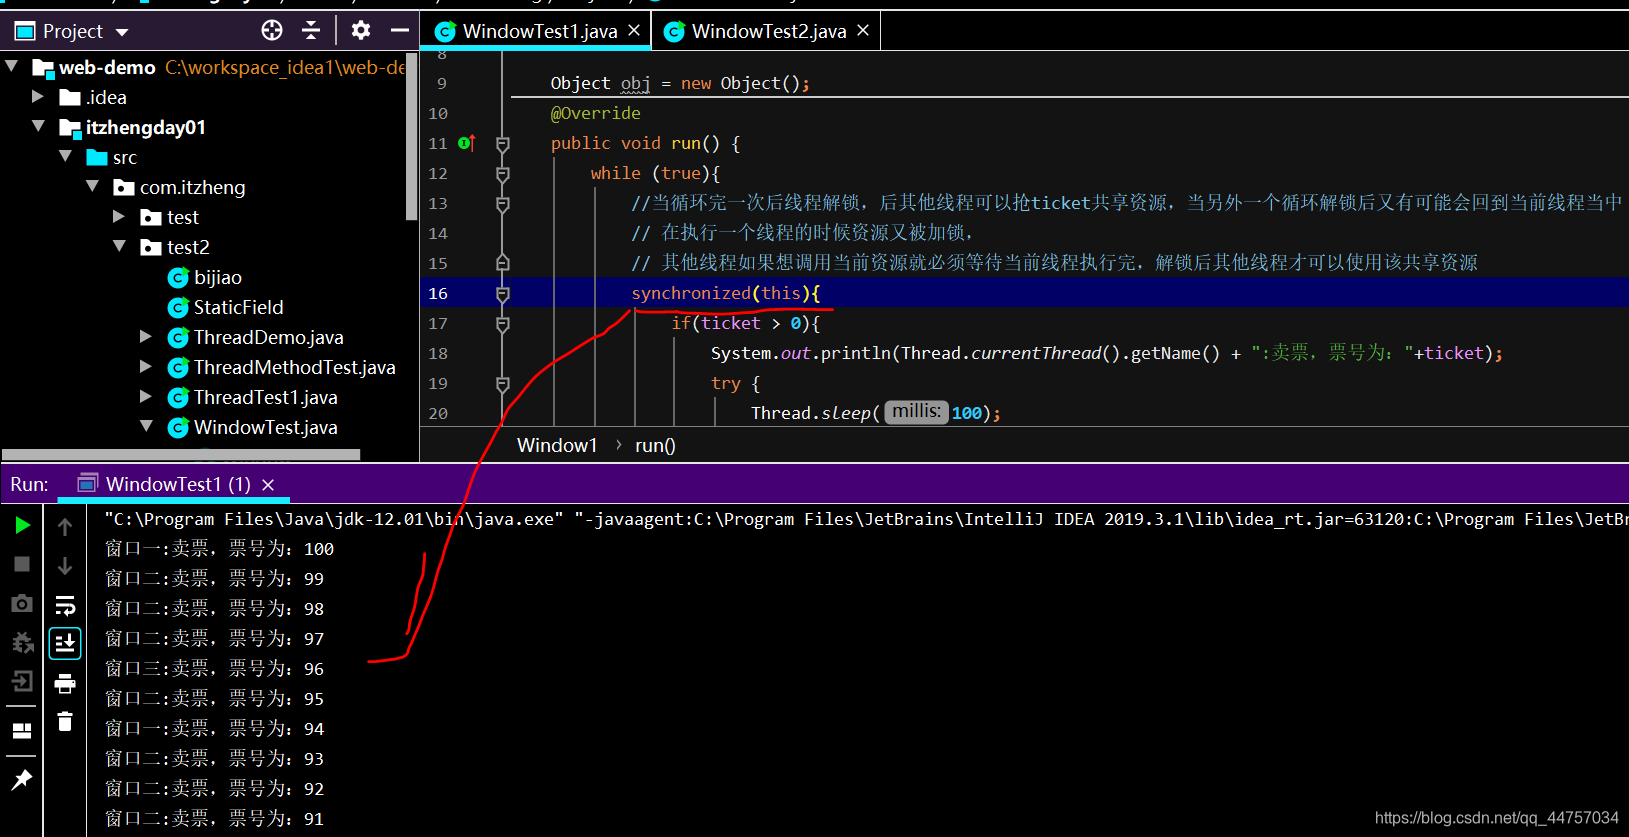1629x837 pixels.
Task: Click the Project tree vertical scrollbar
Action: (x=411, y=136)
